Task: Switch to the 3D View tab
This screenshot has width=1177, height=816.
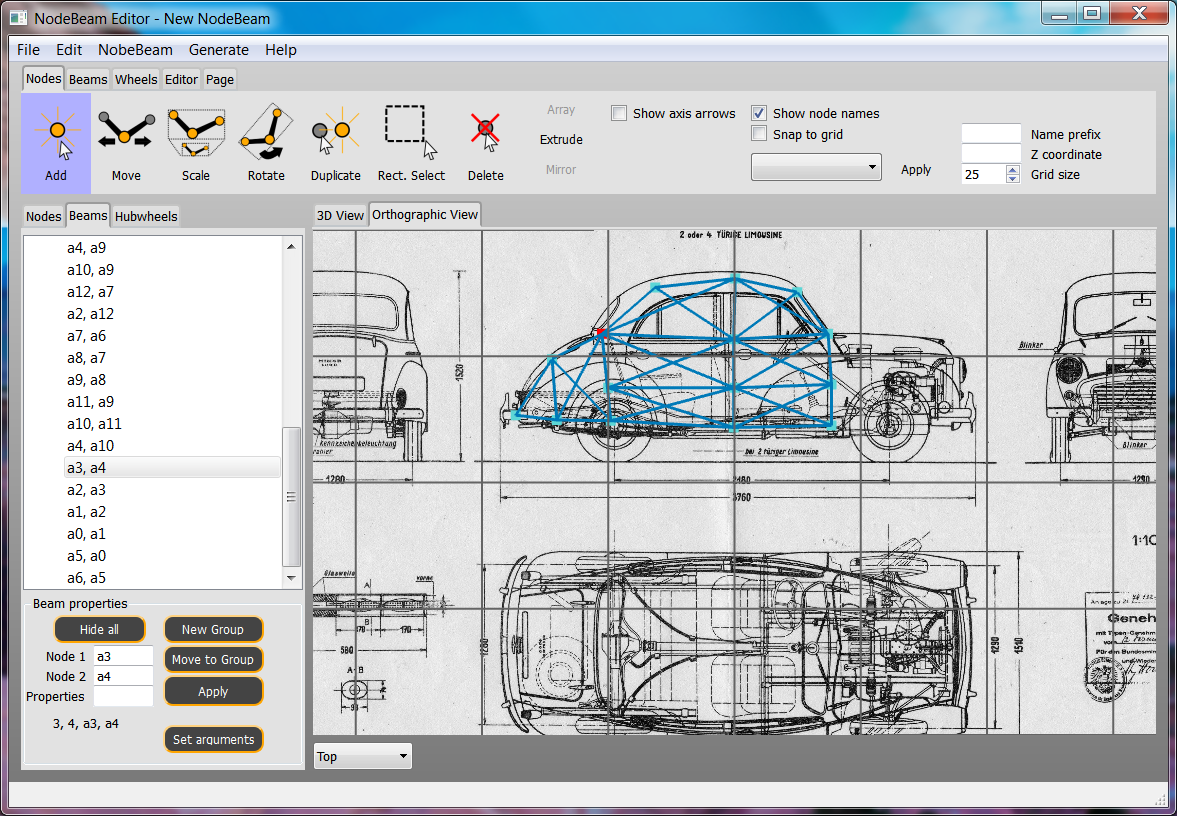Action: [x=340, y=215]
